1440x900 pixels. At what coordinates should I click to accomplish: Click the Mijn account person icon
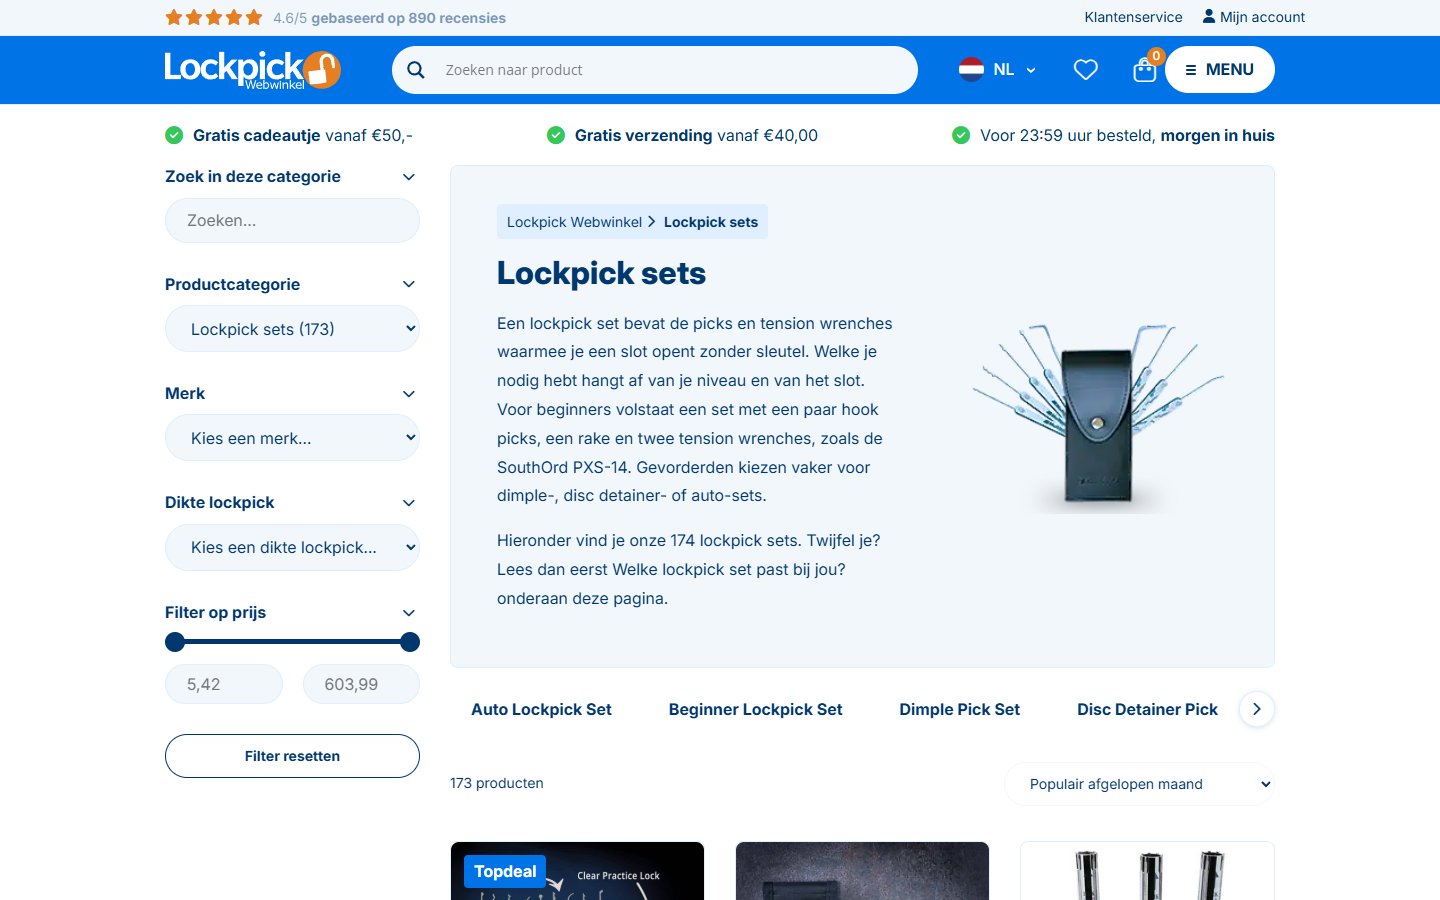coord(1209,17)
